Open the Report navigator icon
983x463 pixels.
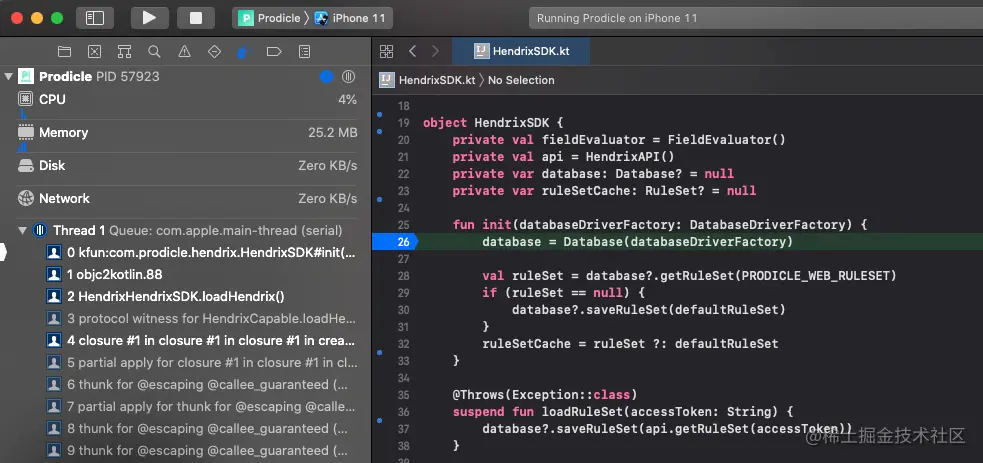point(304,51)
